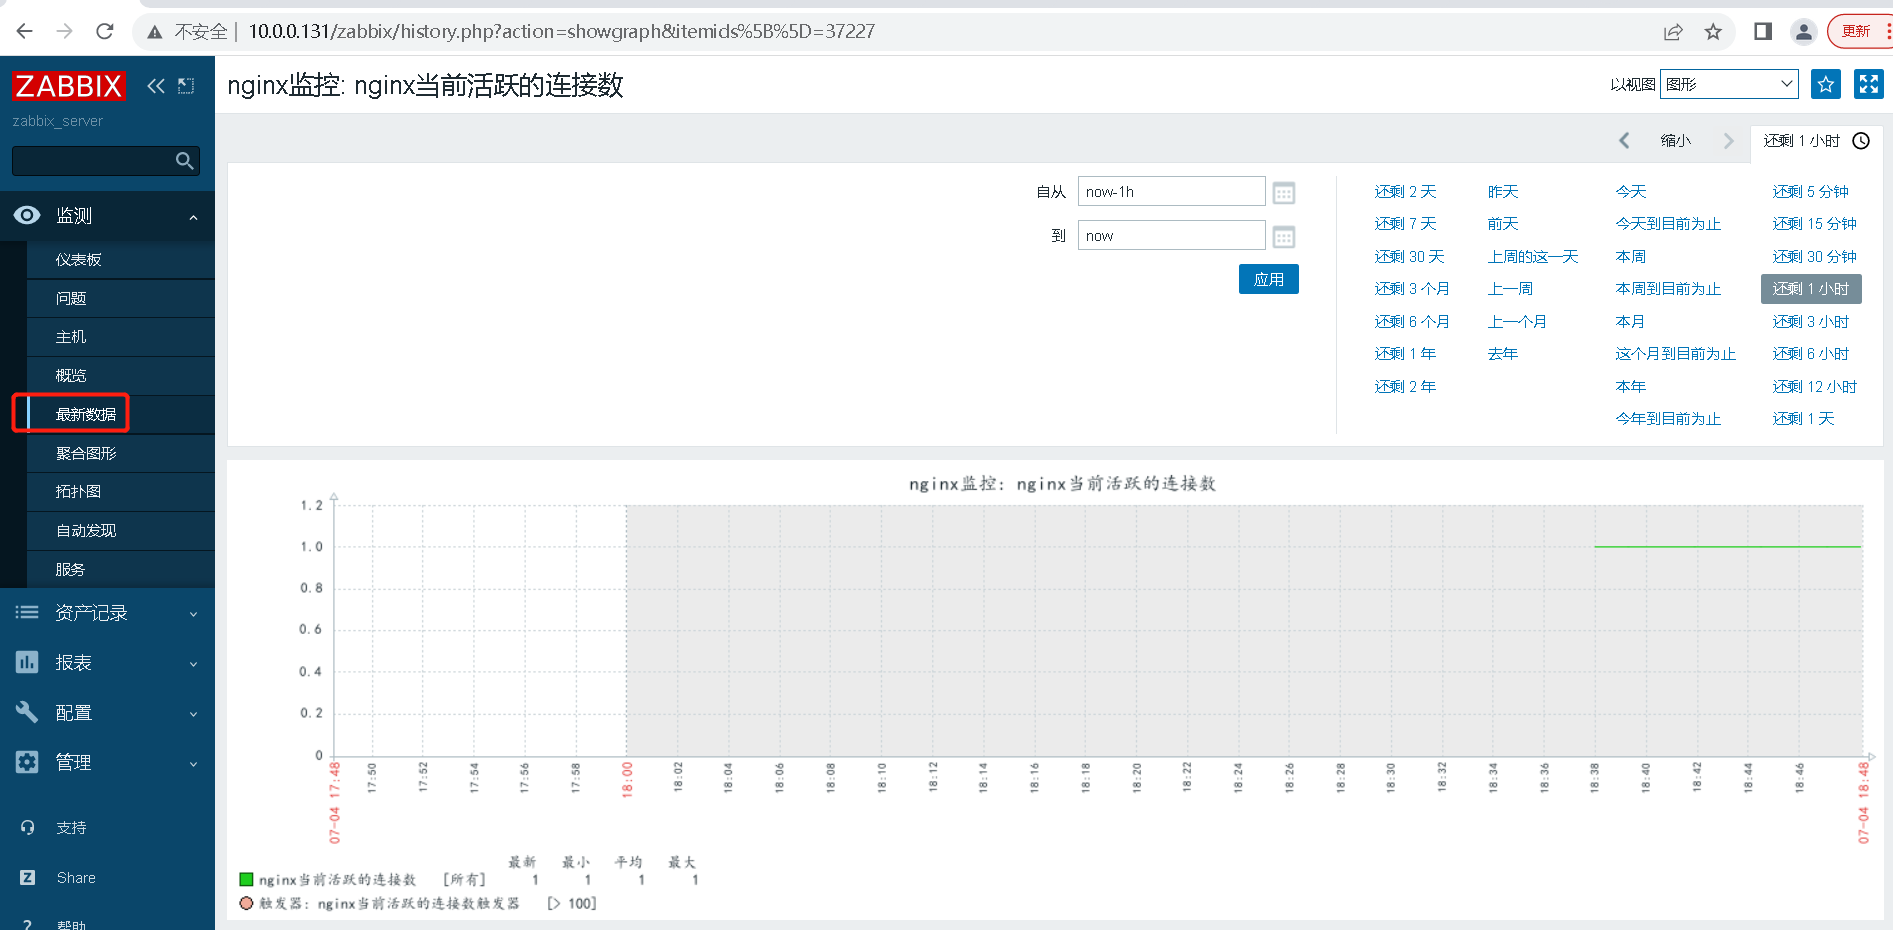Click the browser address bar URL
The image size is (1893, 930).
[561, 32]
